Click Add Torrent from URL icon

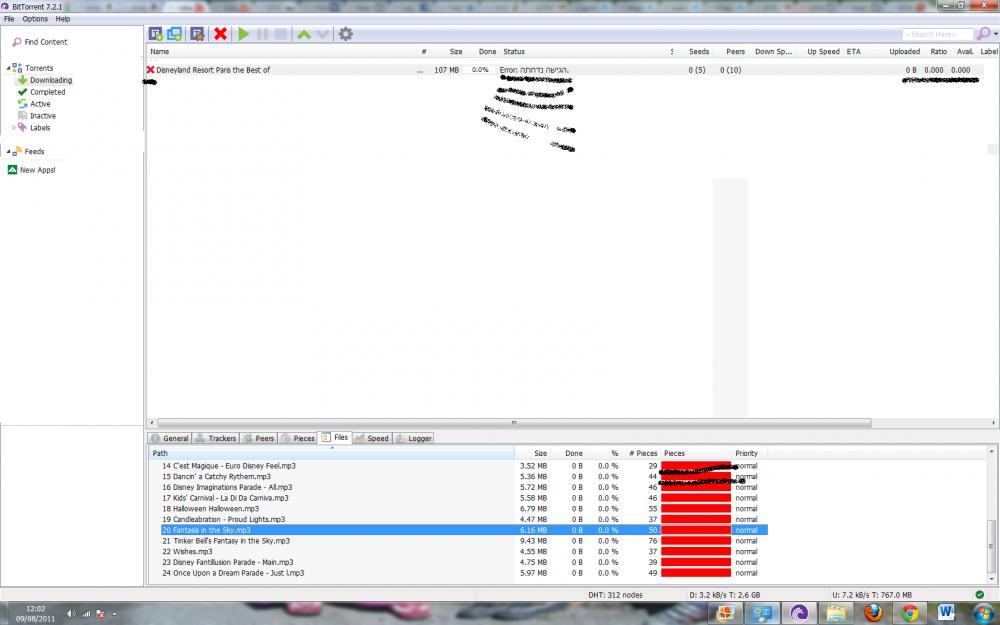[x=174, y=34]
